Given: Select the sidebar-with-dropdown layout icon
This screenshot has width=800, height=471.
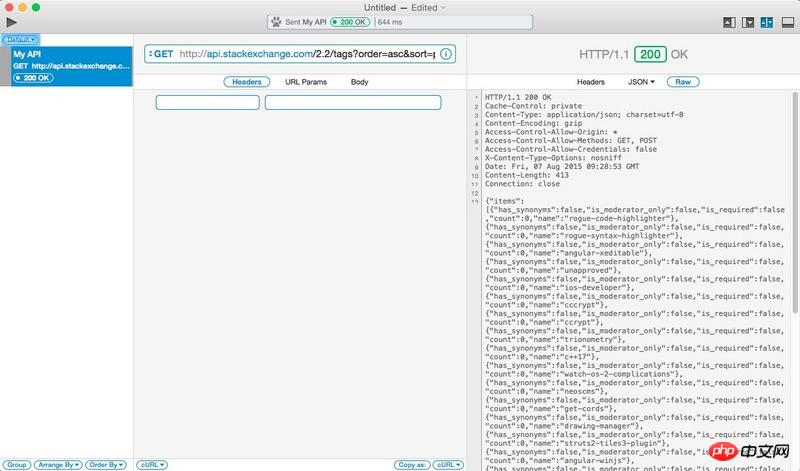Looking at the screenshot, I should [748, 22].
